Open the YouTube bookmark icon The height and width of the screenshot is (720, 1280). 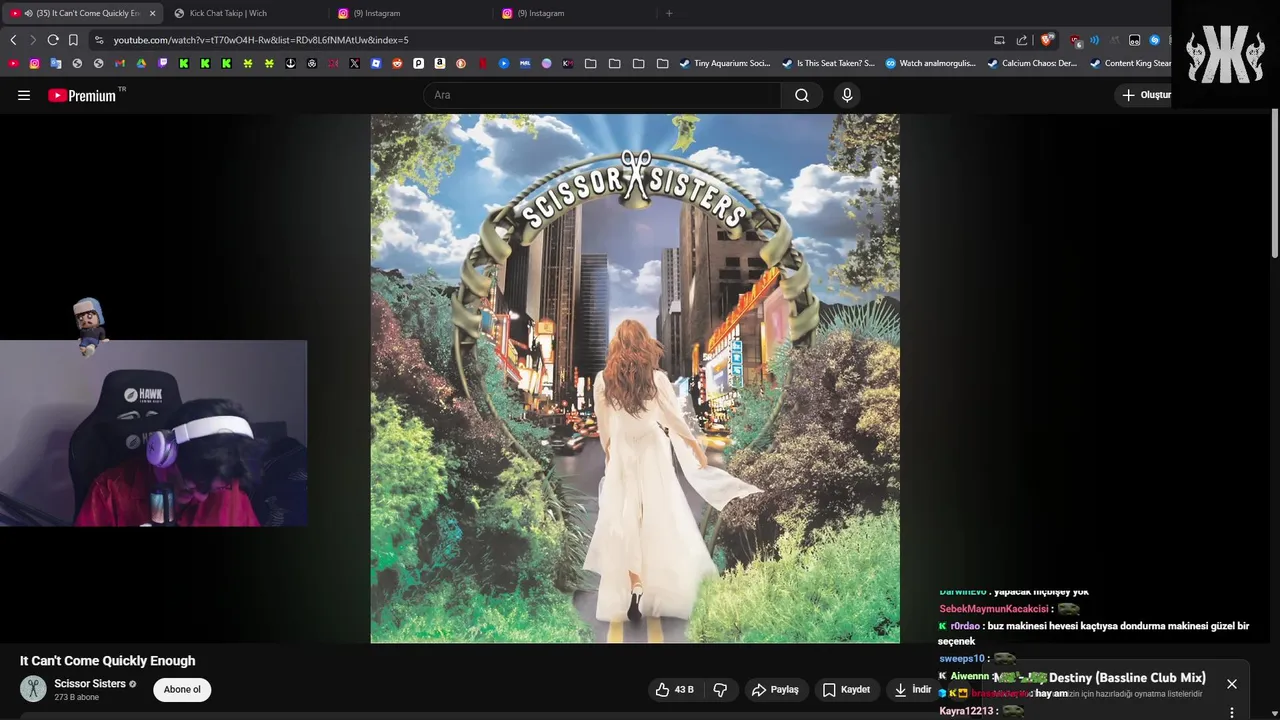point(13,63)
